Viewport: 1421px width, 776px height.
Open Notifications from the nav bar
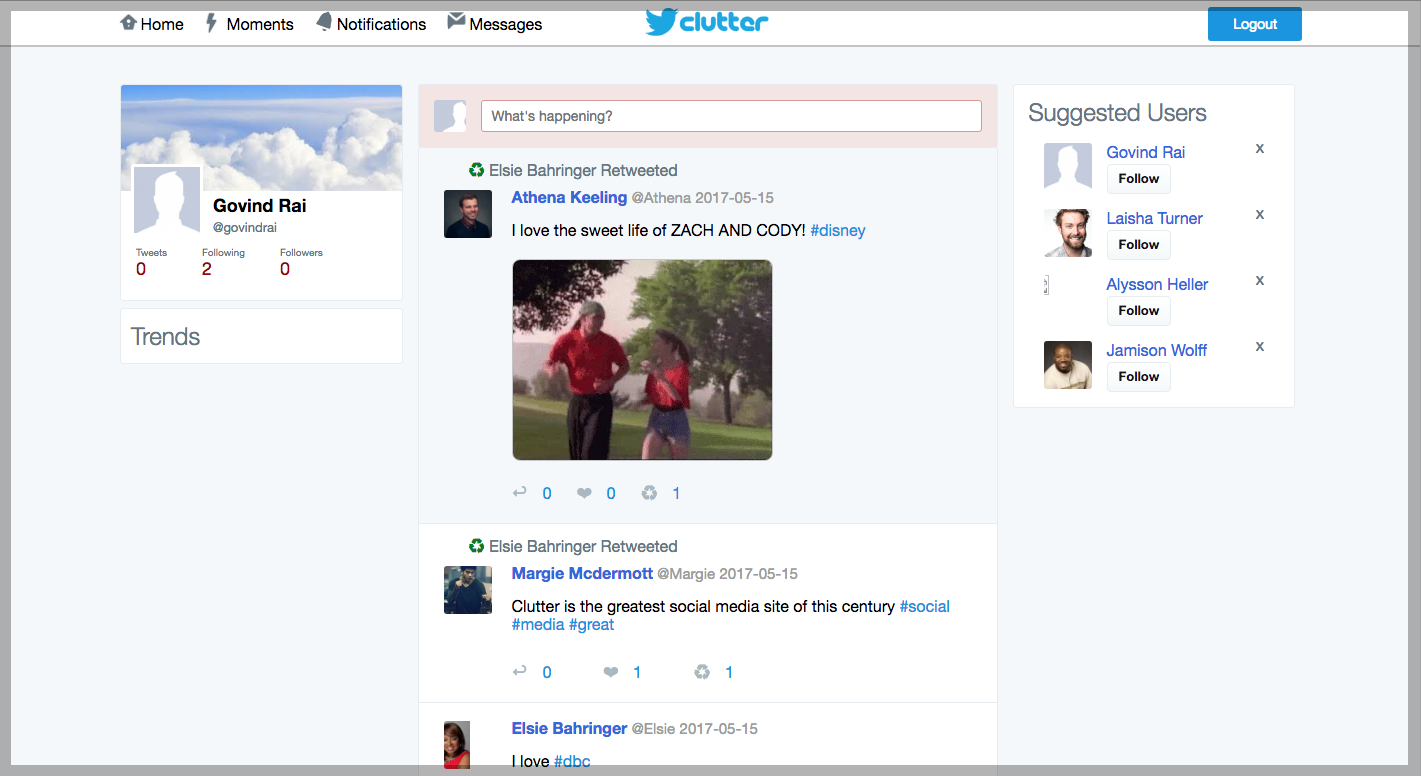[381, 24]
